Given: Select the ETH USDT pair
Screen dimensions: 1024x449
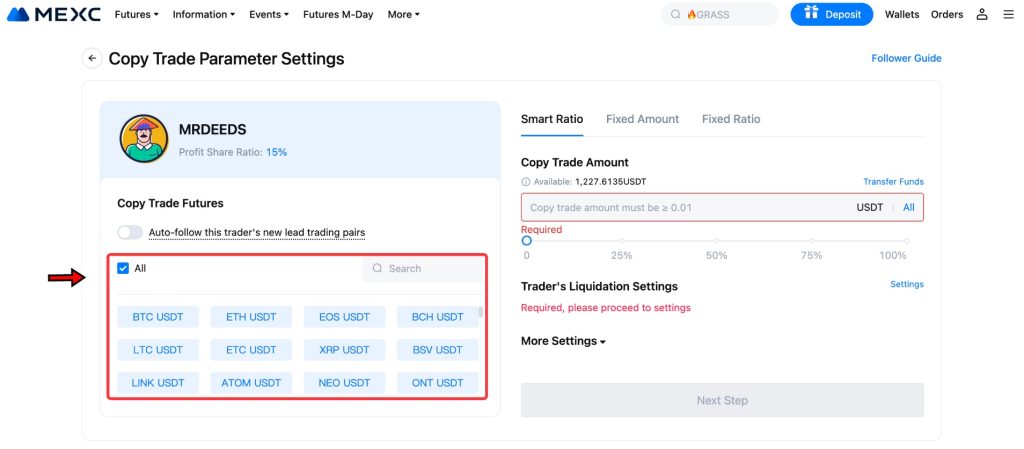Looking at the screenshot, I should point(251,317).
